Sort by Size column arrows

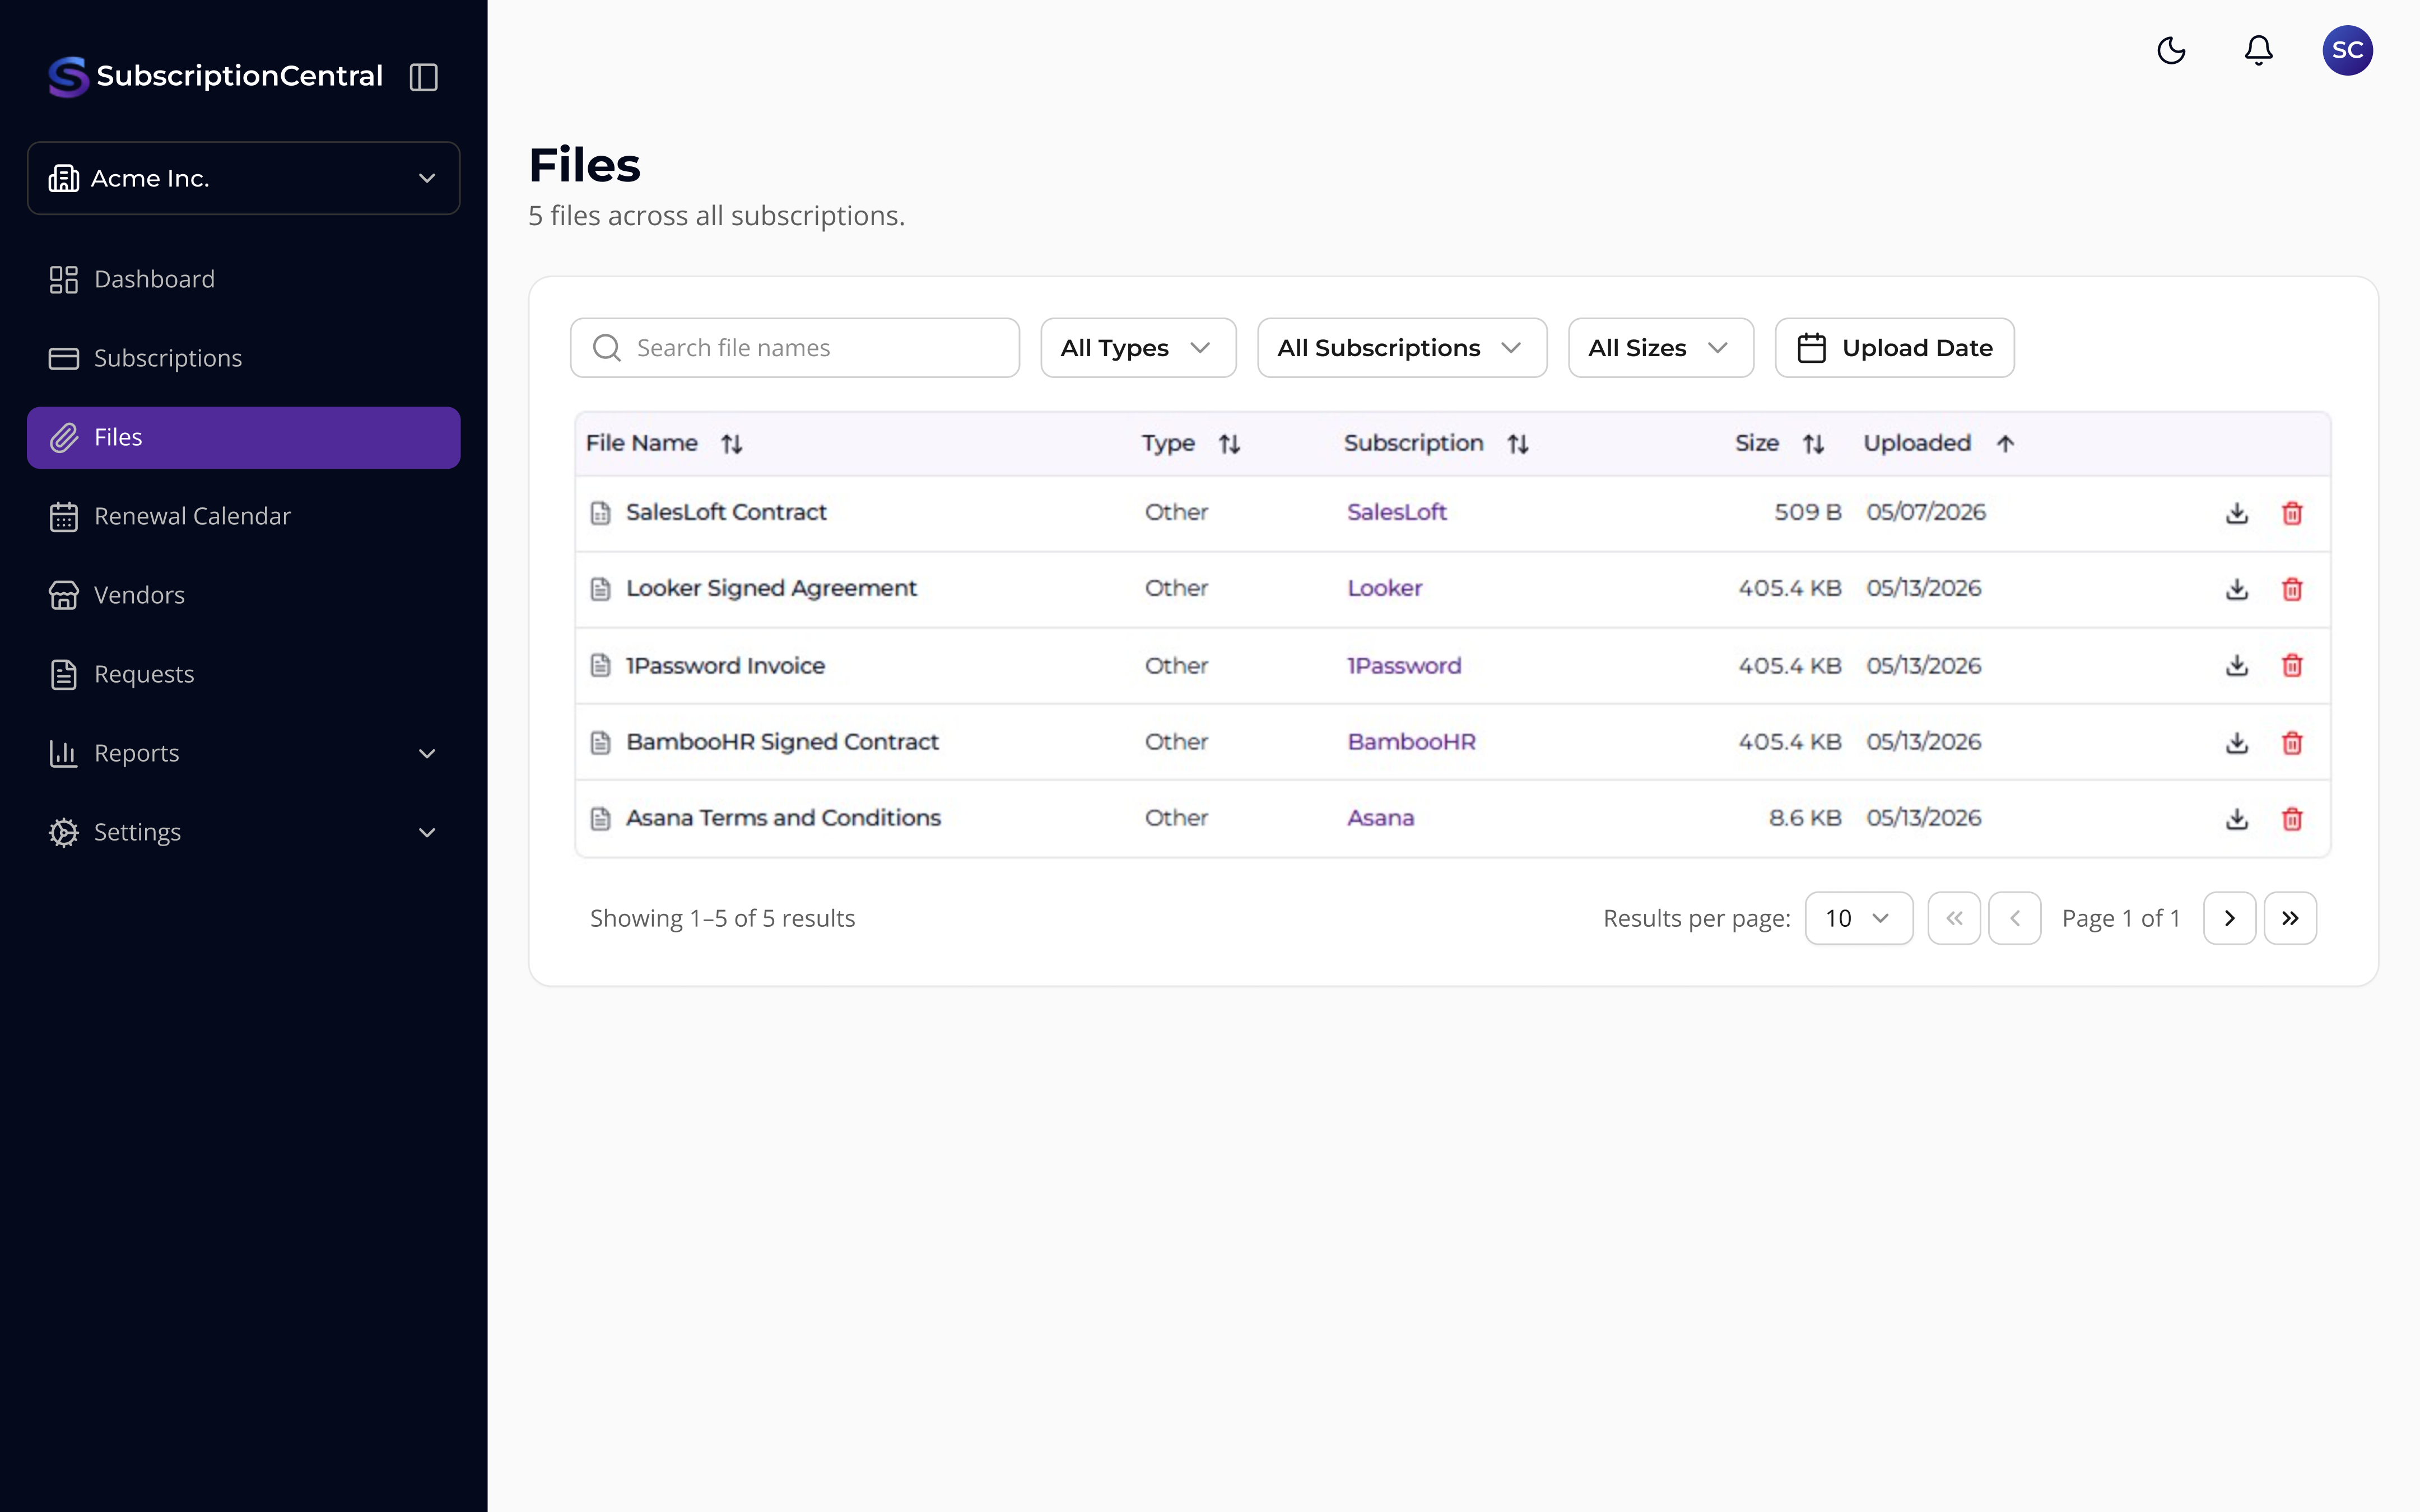(x=1813, y=444)
